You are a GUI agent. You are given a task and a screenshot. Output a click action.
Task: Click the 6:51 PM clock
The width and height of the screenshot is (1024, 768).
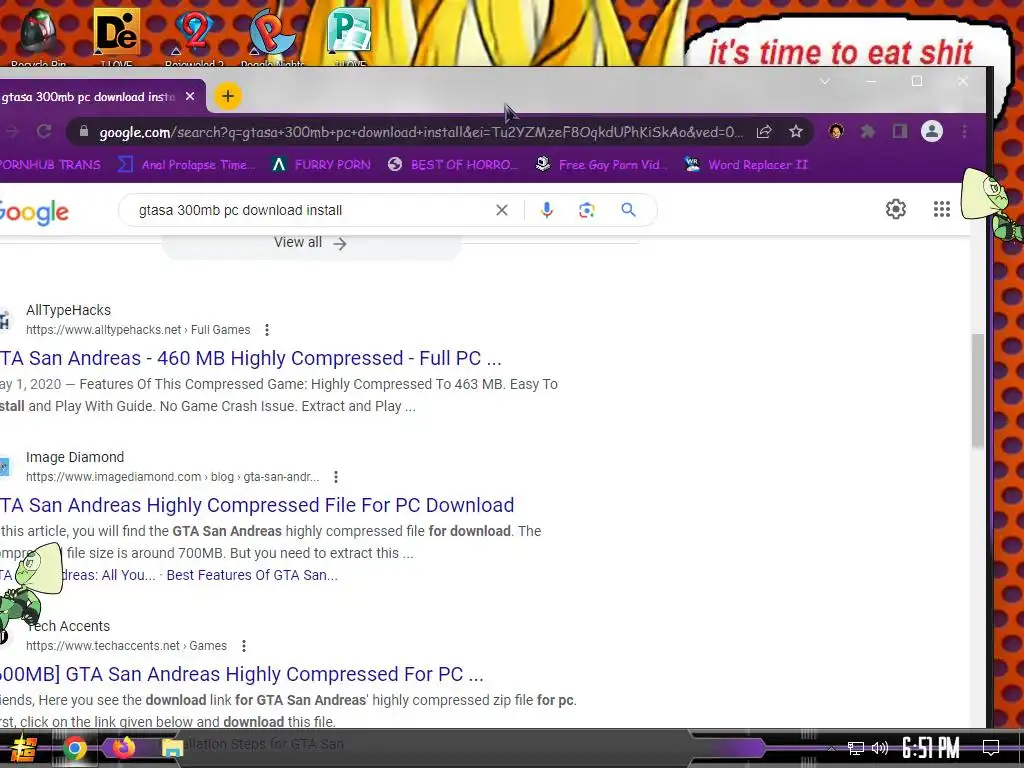(931, 748)
